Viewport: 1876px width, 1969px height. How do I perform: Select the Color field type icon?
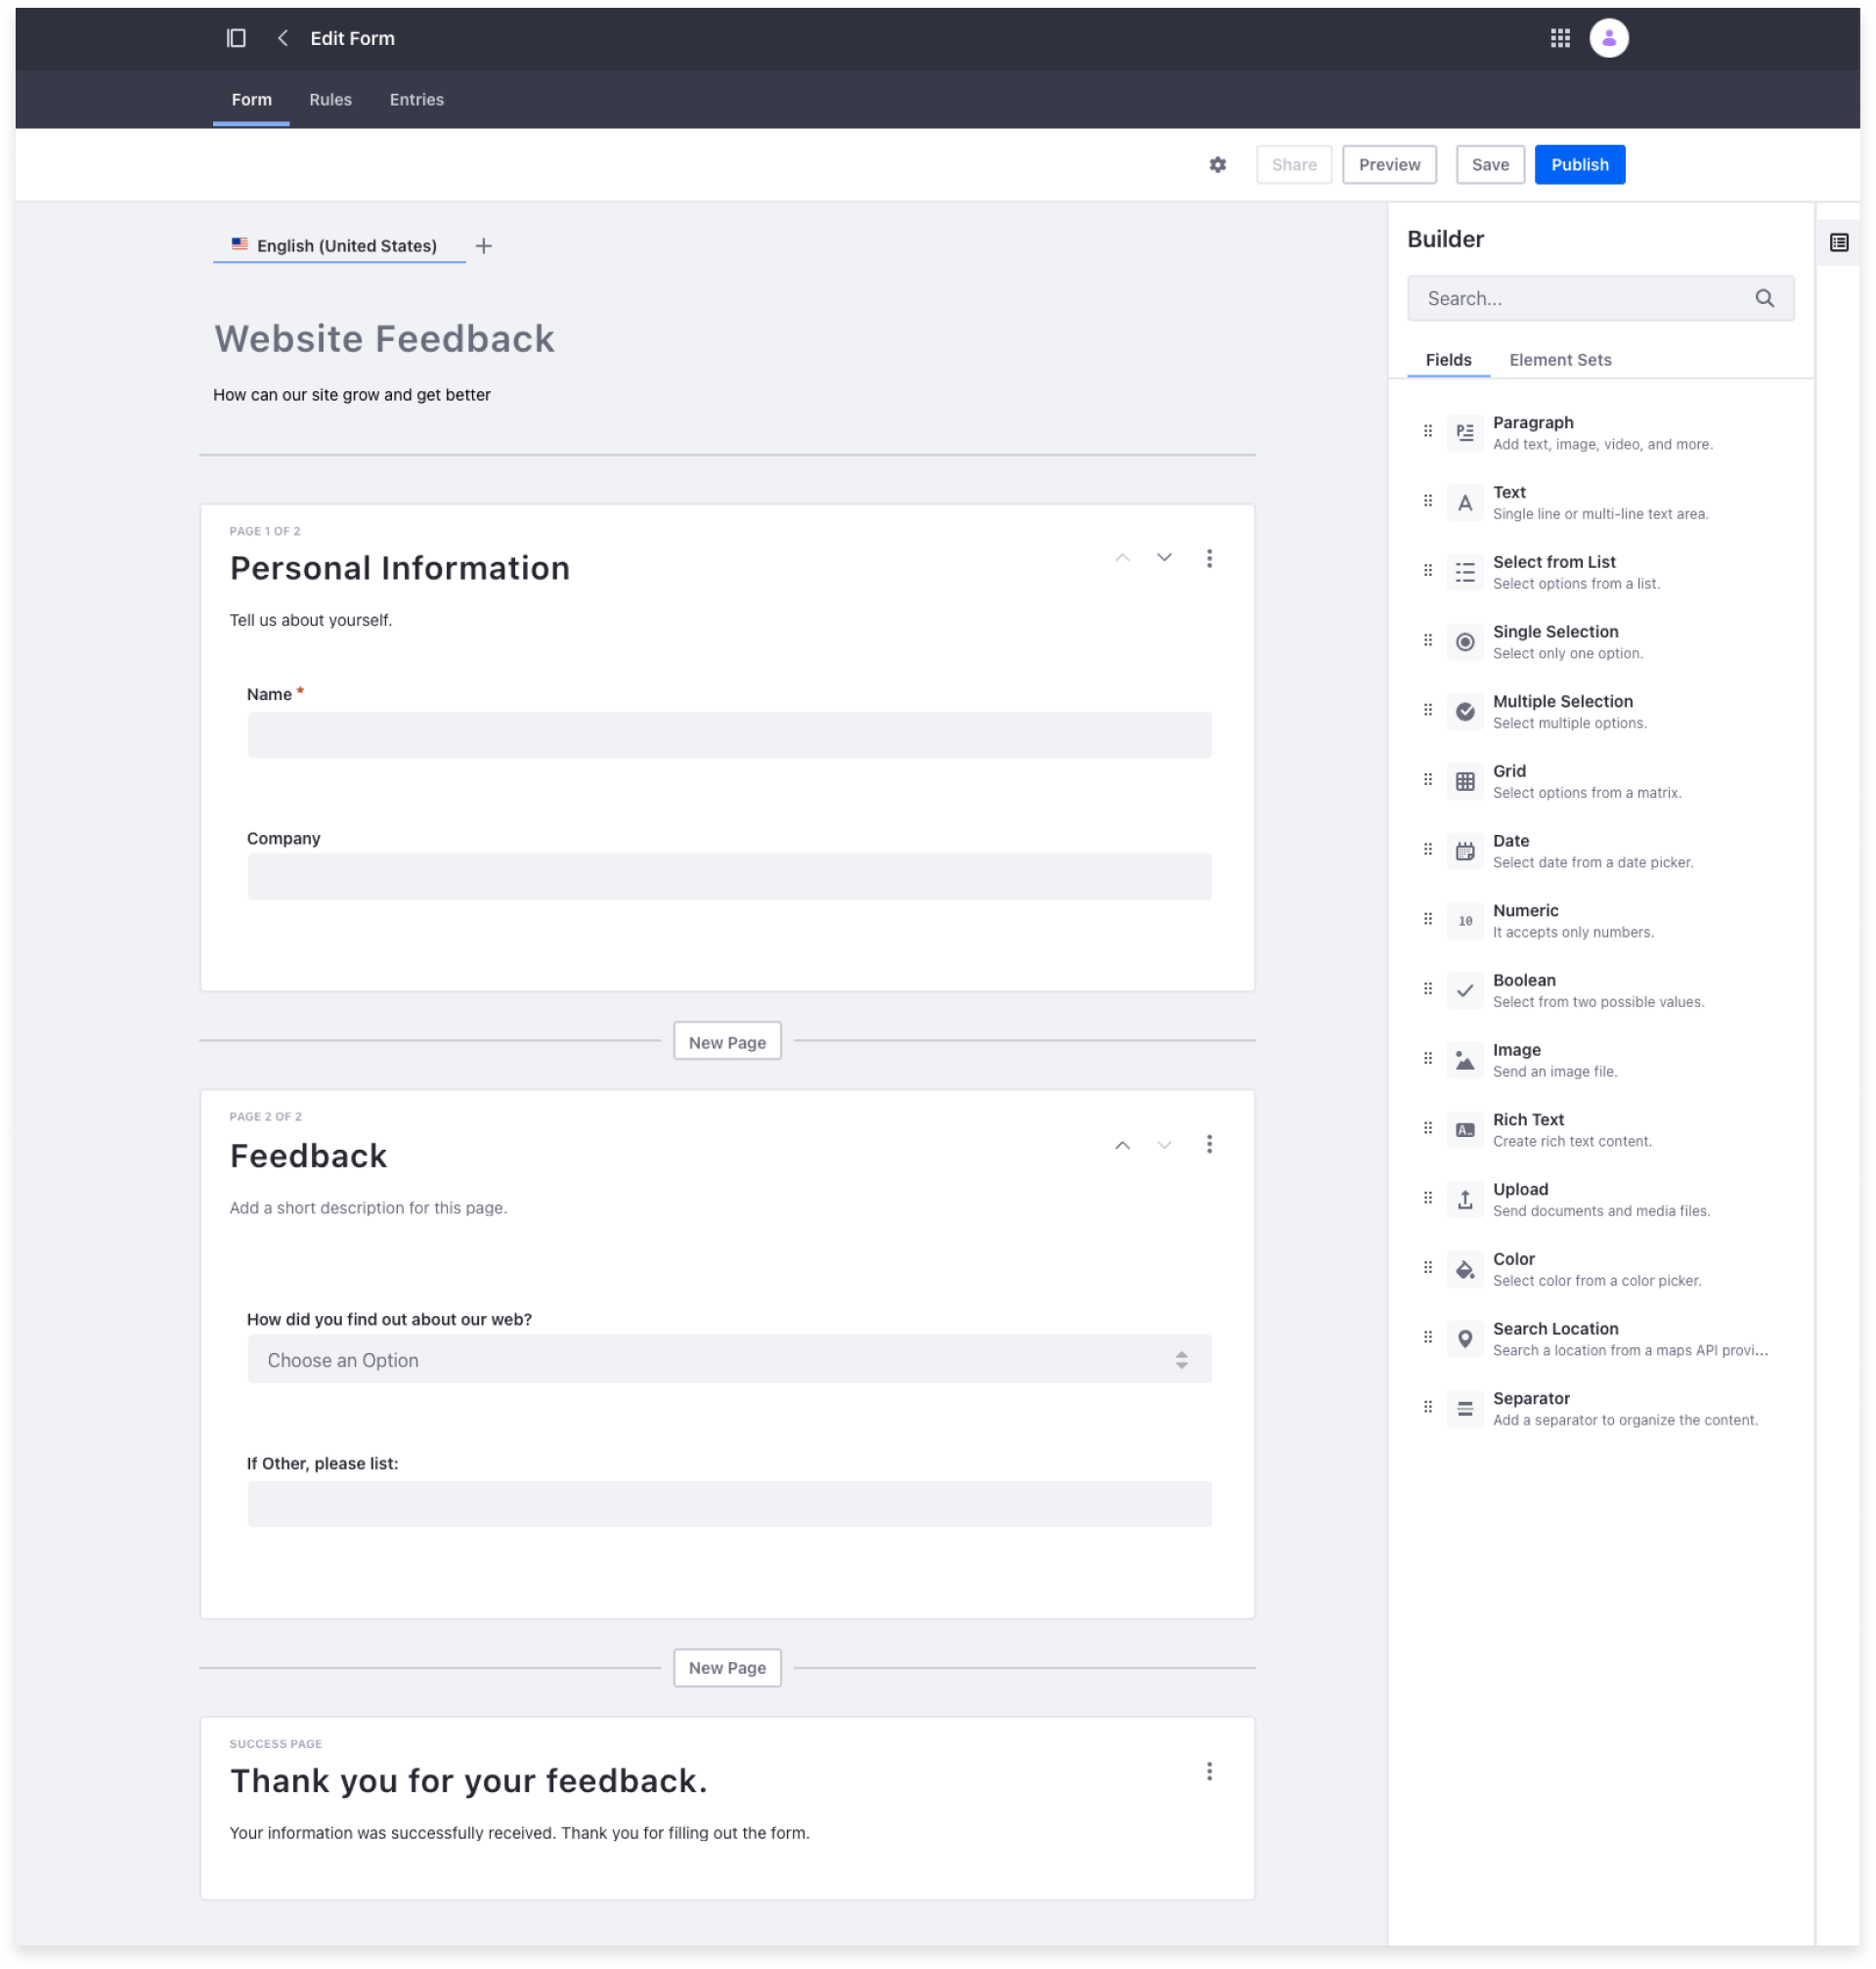[x=1464, y=1269]
